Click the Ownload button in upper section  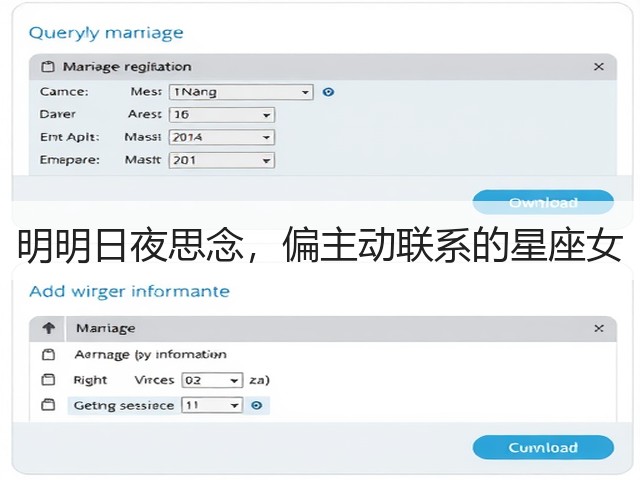[x=543, y=202]
